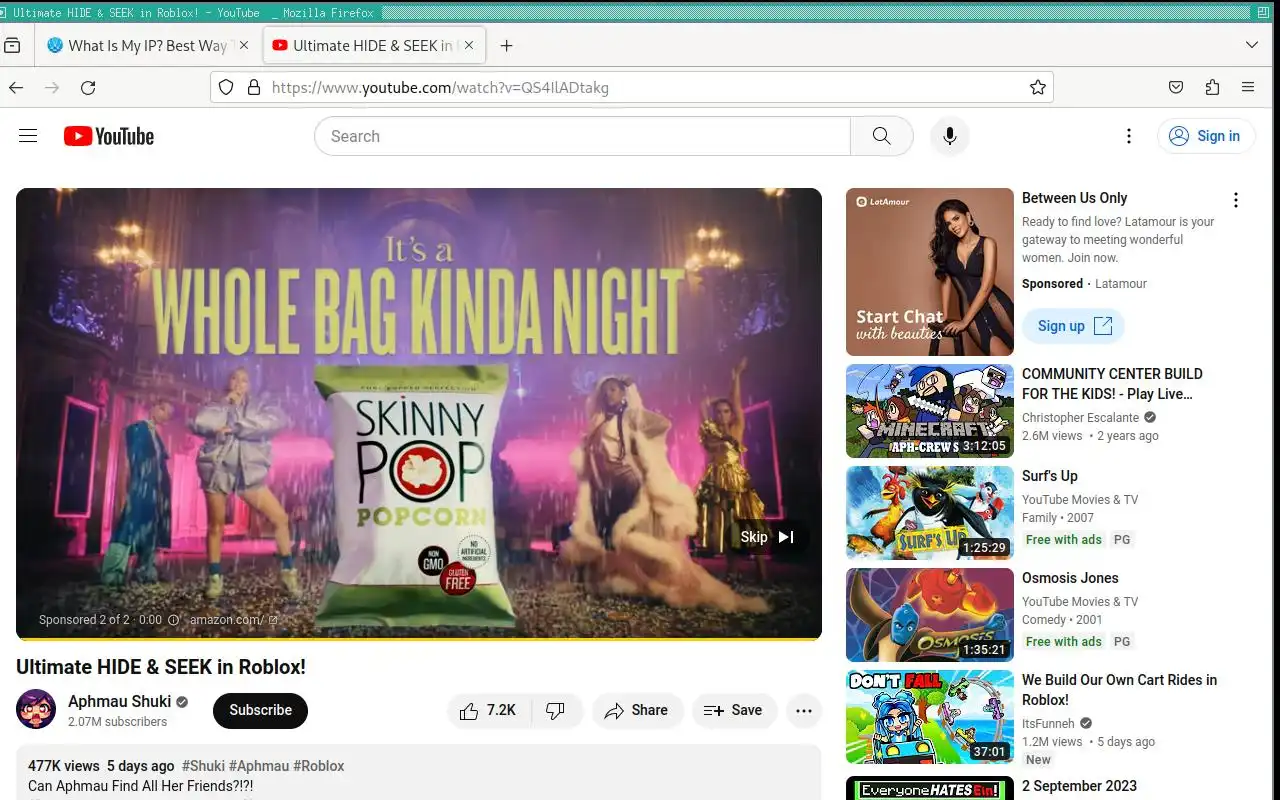Save video to a playlist
This screenshot has height=800, width=1280.
point(734,710)
